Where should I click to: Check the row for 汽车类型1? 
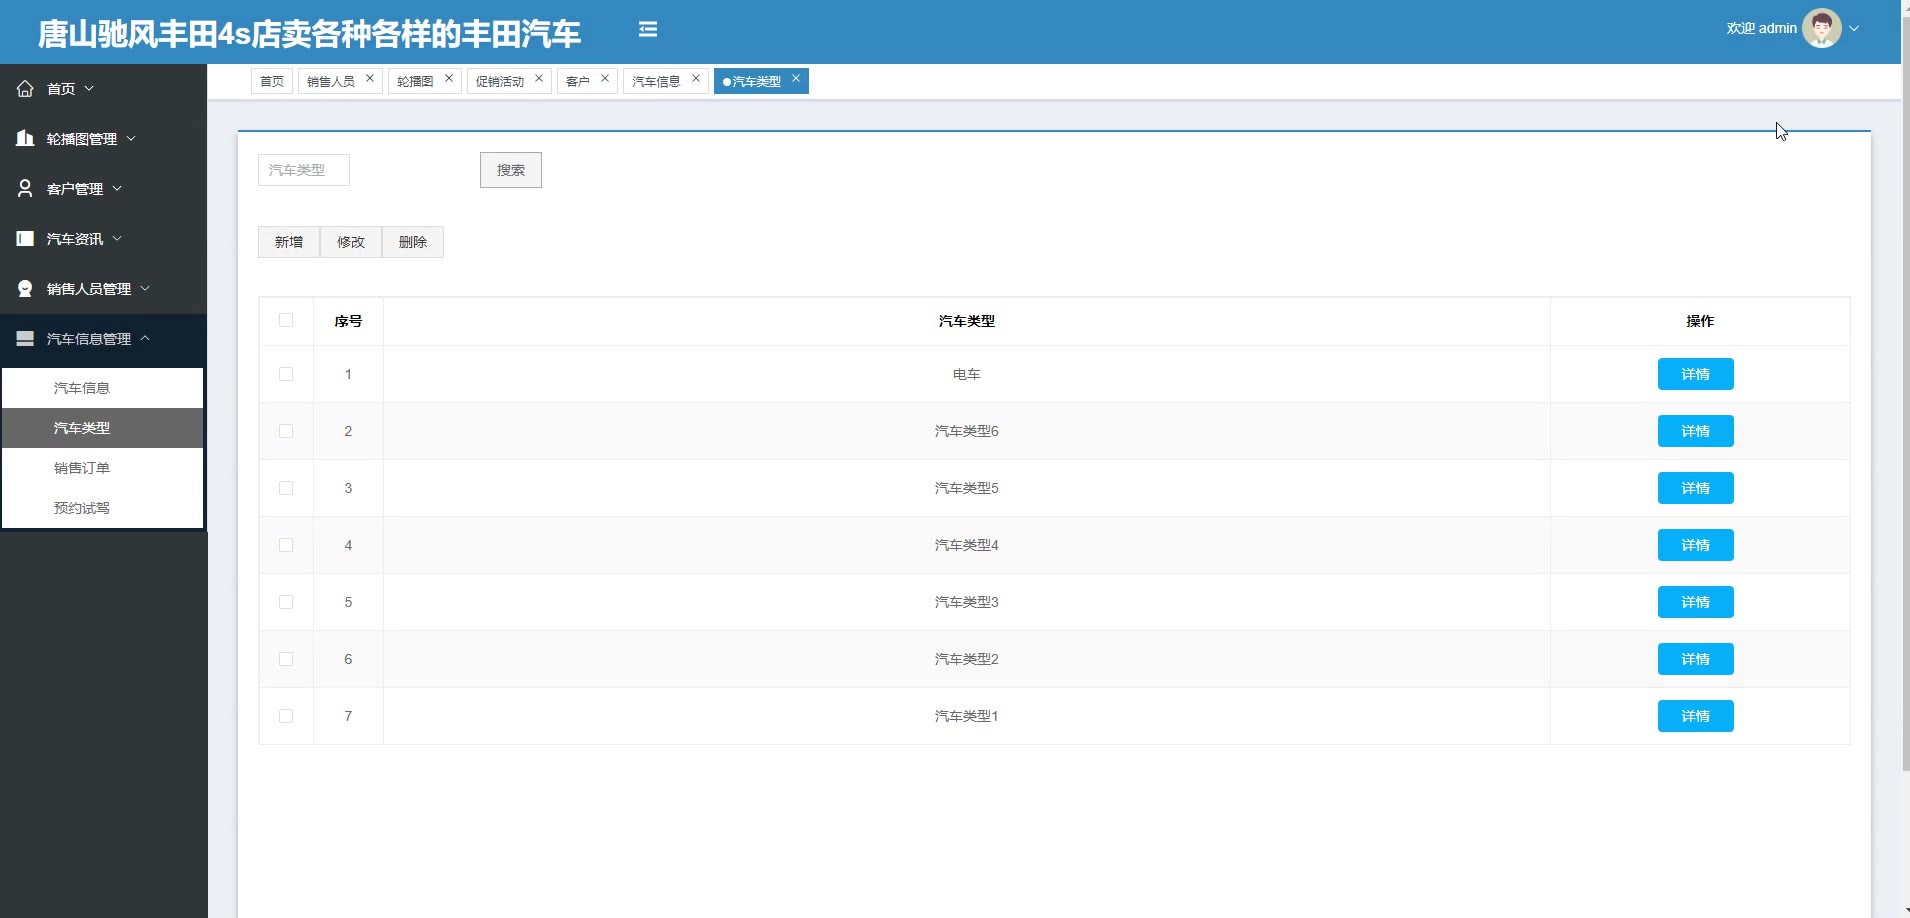coord(286,716)
